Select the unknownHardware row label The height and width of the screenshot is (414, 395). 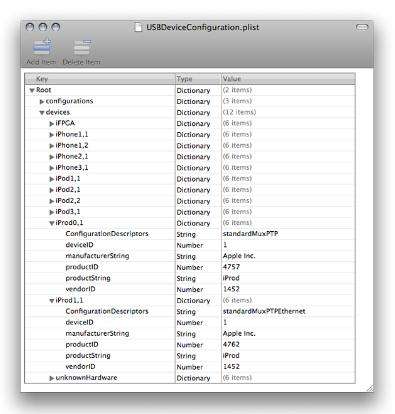coord(86,378)
